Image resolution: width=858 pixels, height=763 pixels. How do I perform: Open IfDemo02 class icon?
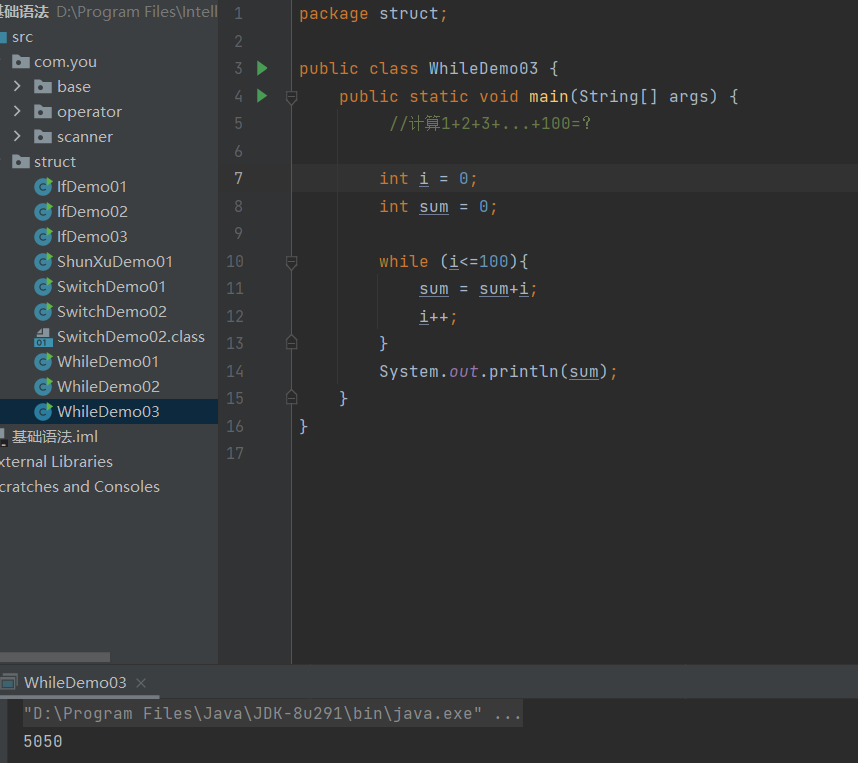43,211
